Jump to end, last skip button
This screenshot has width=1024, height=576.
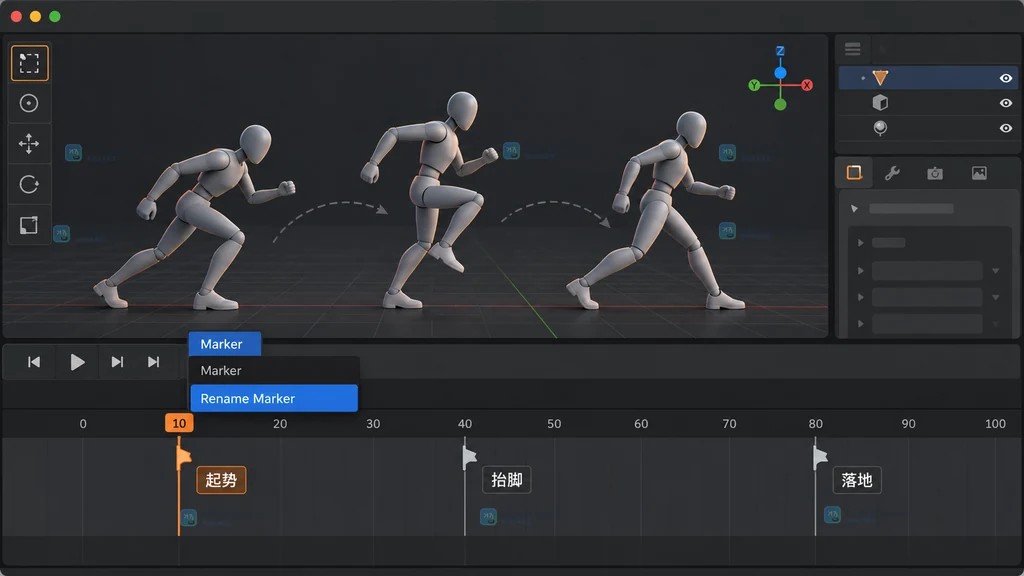(x=153, y=362)
